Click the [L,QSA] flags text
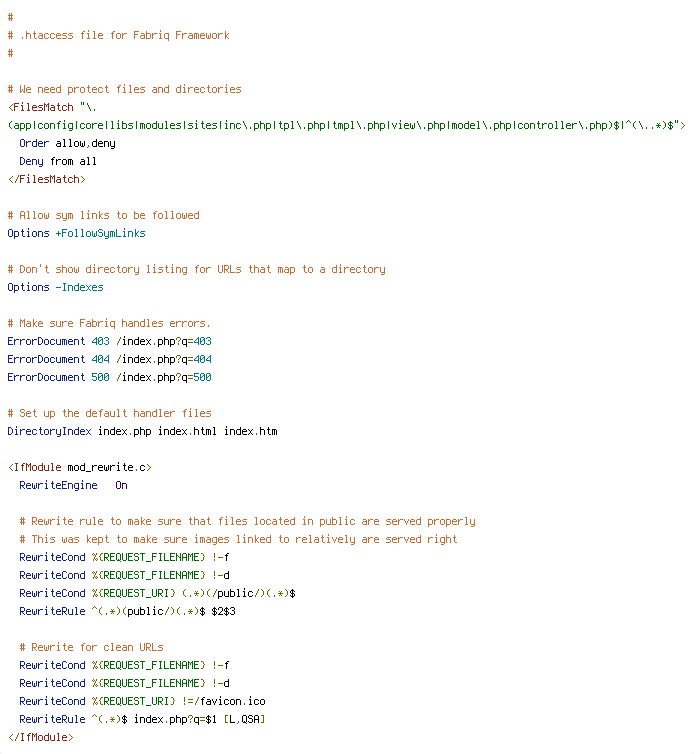 tap(244, 719)
